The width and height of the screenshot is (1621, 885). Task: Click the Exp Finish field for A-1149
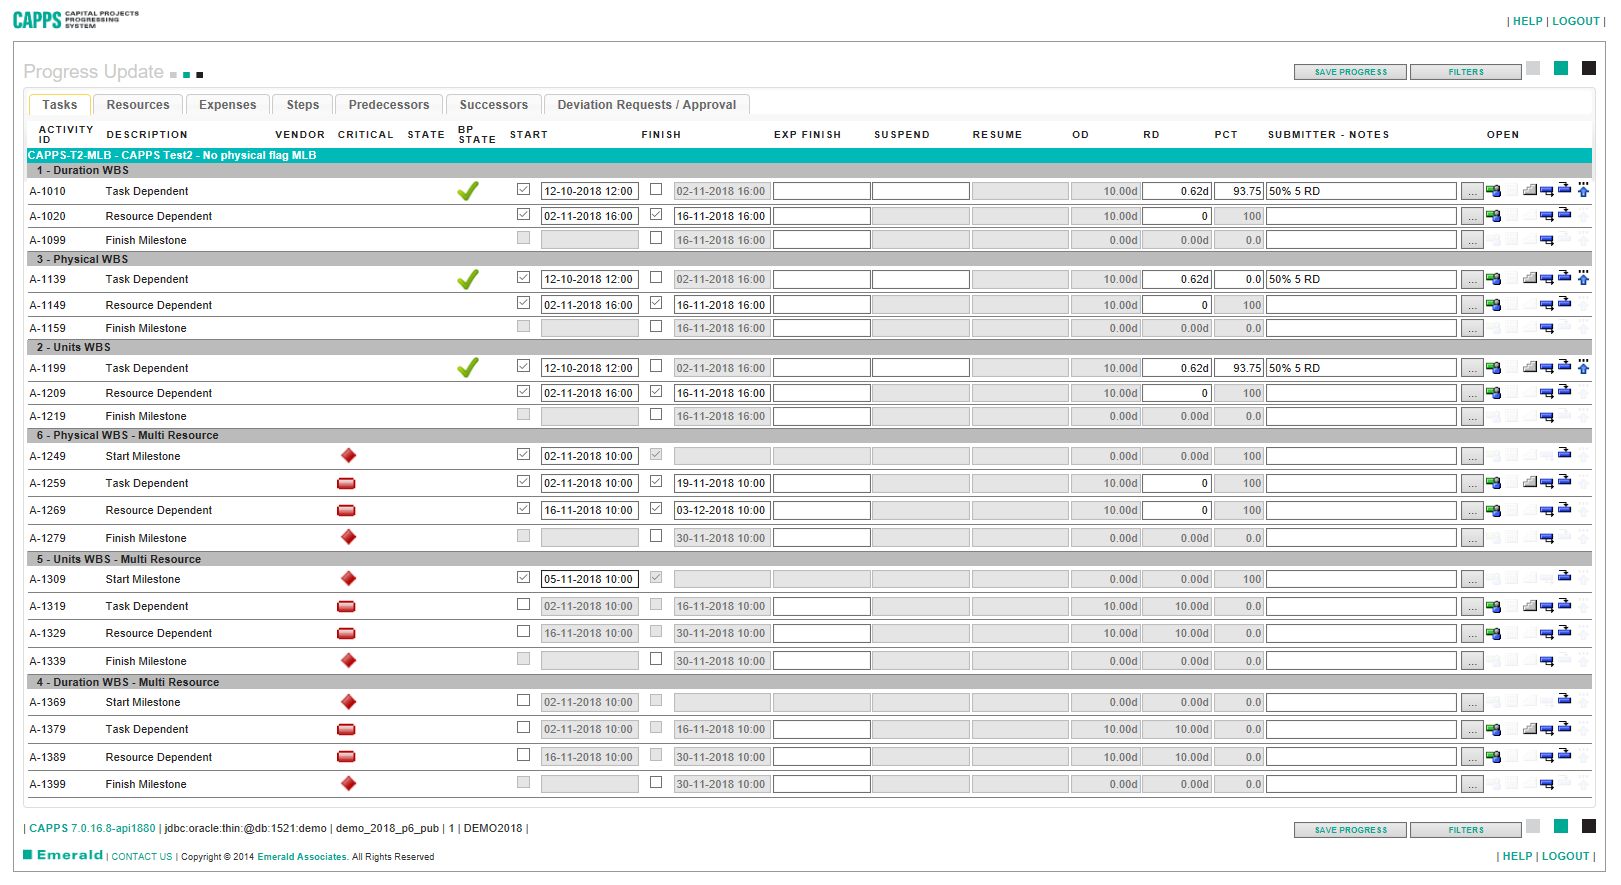[821, 305]
